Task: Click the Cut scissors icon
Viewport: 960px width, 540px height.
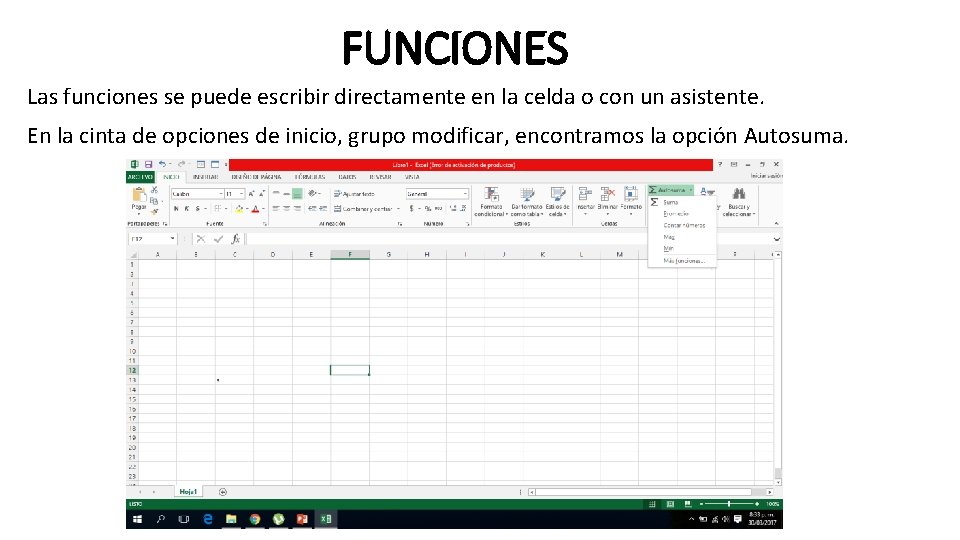Action: [154, 190]
